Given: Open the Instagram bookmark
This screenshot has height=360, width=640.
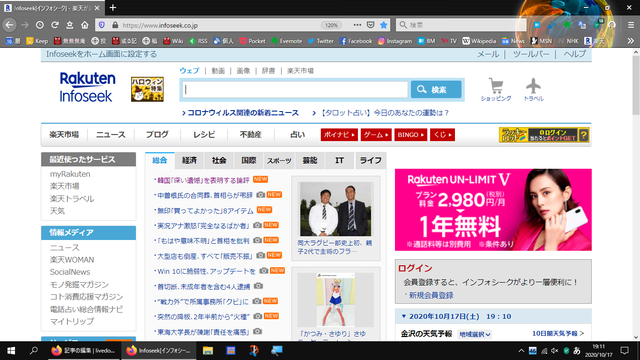Looking at the screenshot, I should 395,41.
